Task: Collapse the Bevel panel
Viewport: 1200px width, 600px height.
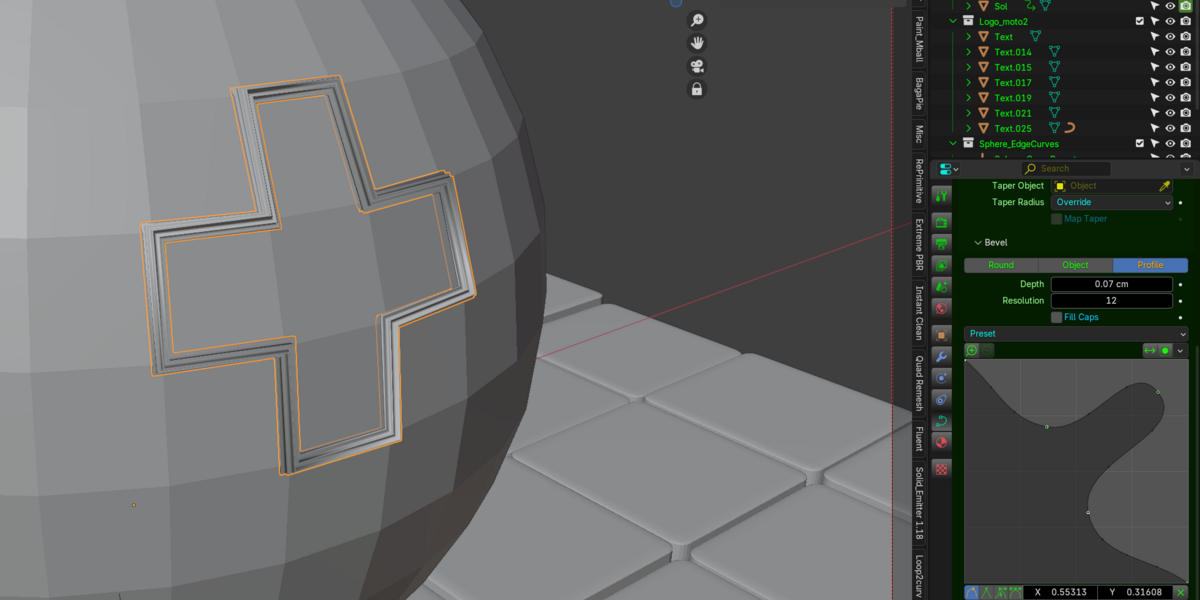Action: click(x=977, y=242)
